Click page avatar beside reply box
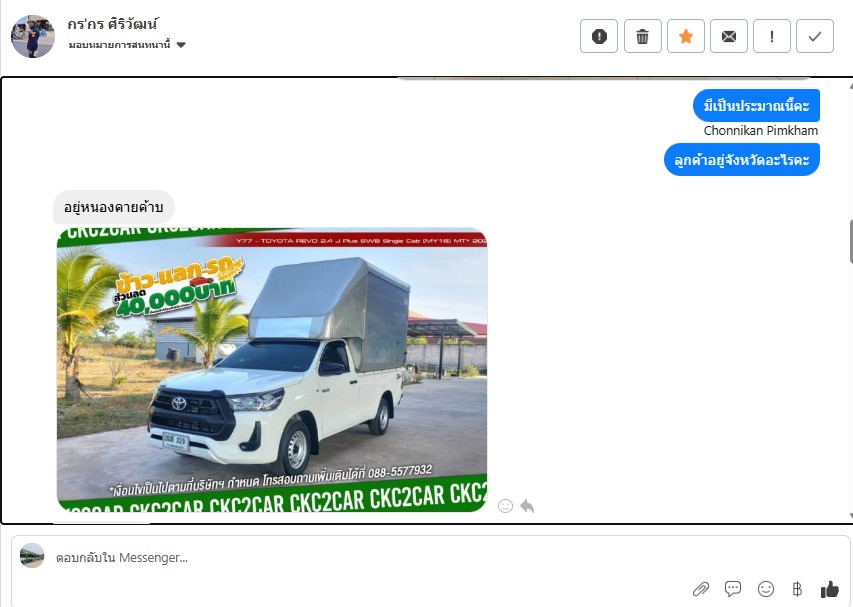The height and width of the screenshot is (607, 853). pyautogui.click(x=32, y=555)
